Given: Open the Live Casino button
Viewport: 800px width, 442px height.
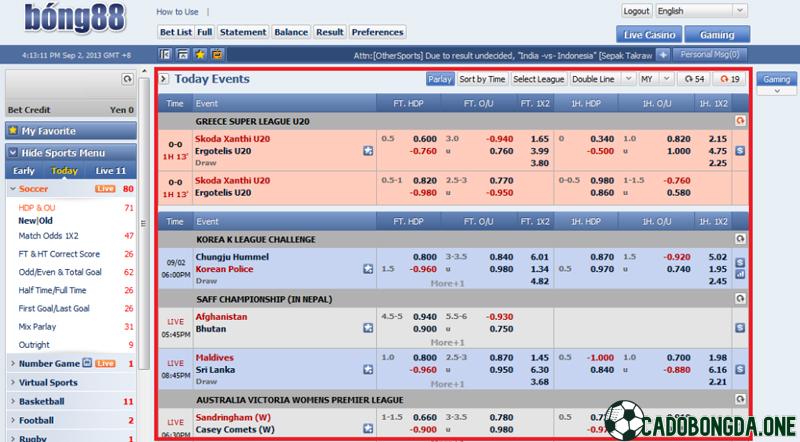Looking at the screenshot, I should [649, 35].
